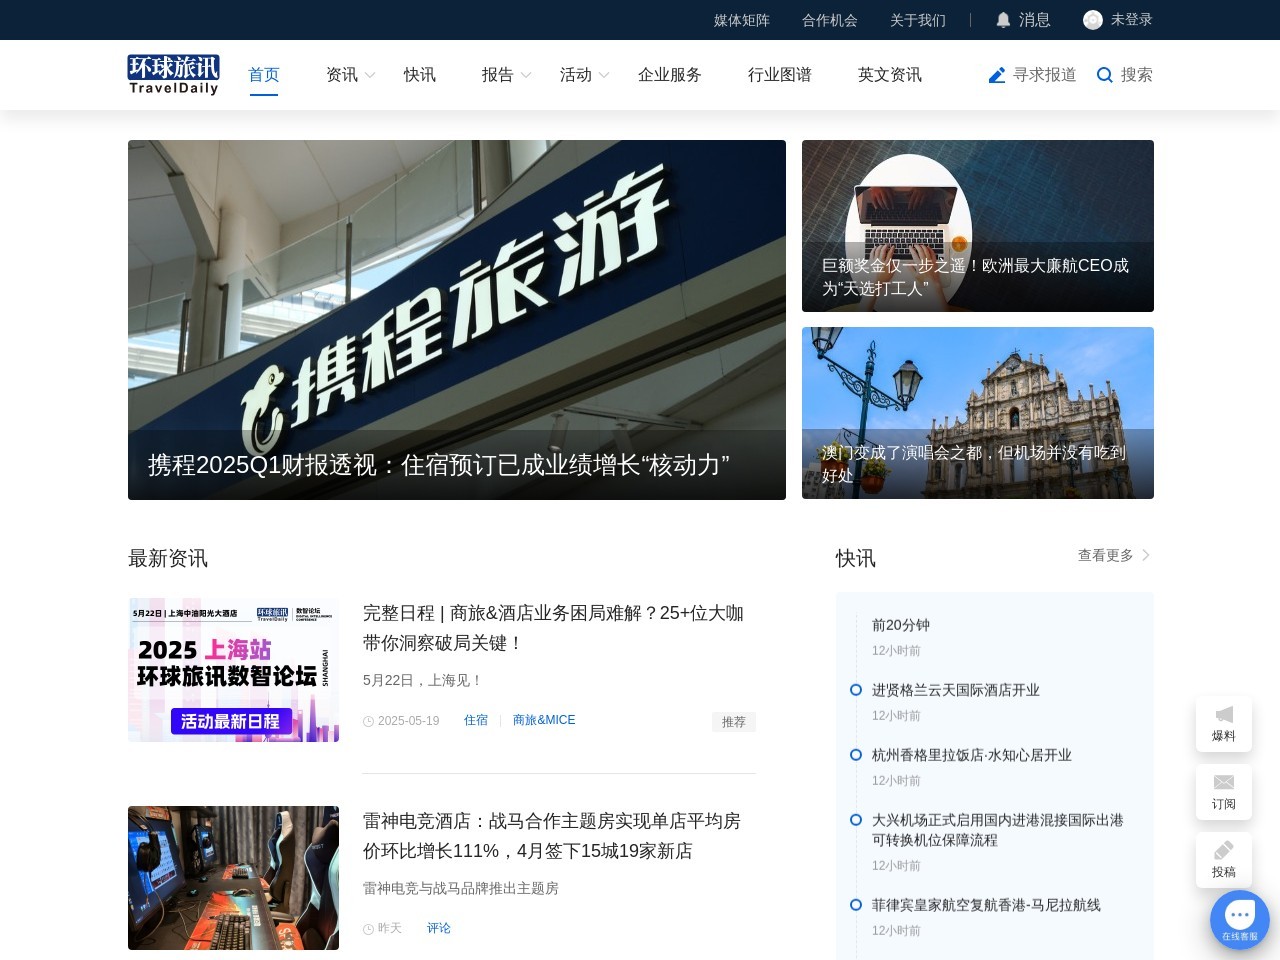This screenshot has height=960, width=1280.
Task: Click the 评论 link under 雷神电竞酒店
Action: [439, 928]
